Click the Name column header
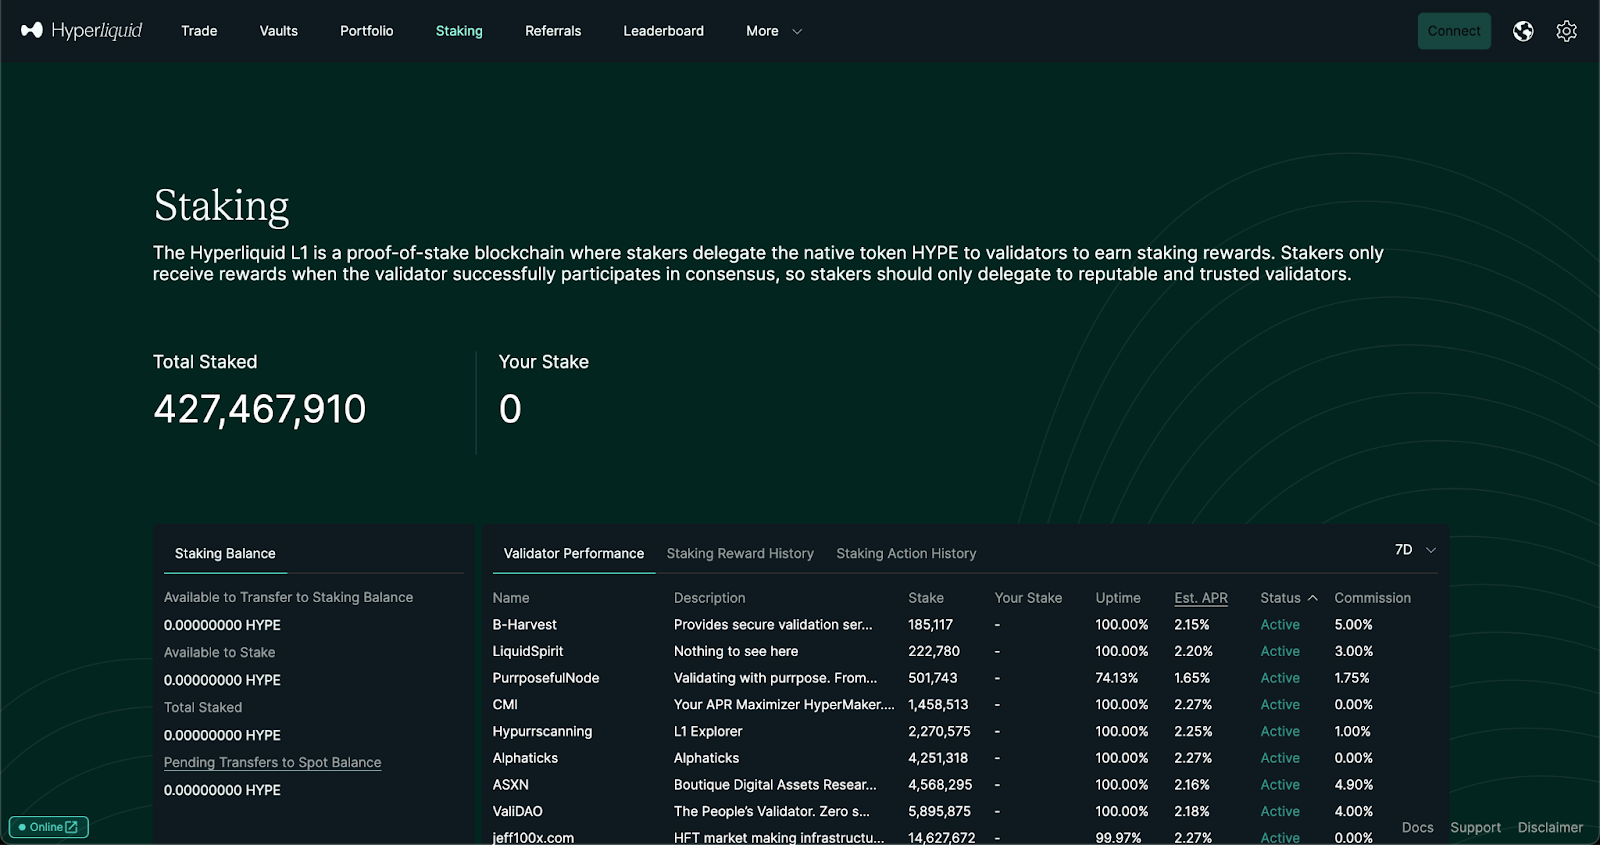 511,598
